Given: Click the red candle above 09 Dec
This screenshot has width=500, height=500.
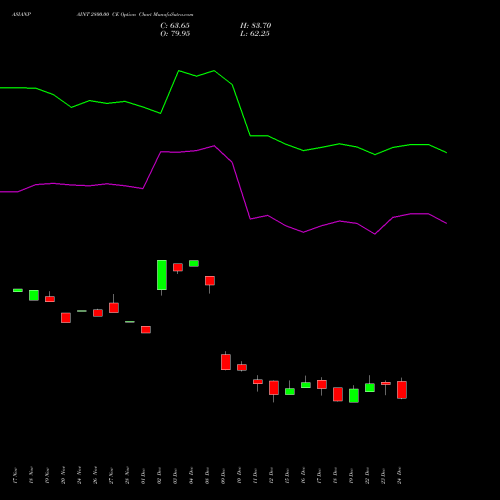Looking at the screenshot, I should coord(226,362).
